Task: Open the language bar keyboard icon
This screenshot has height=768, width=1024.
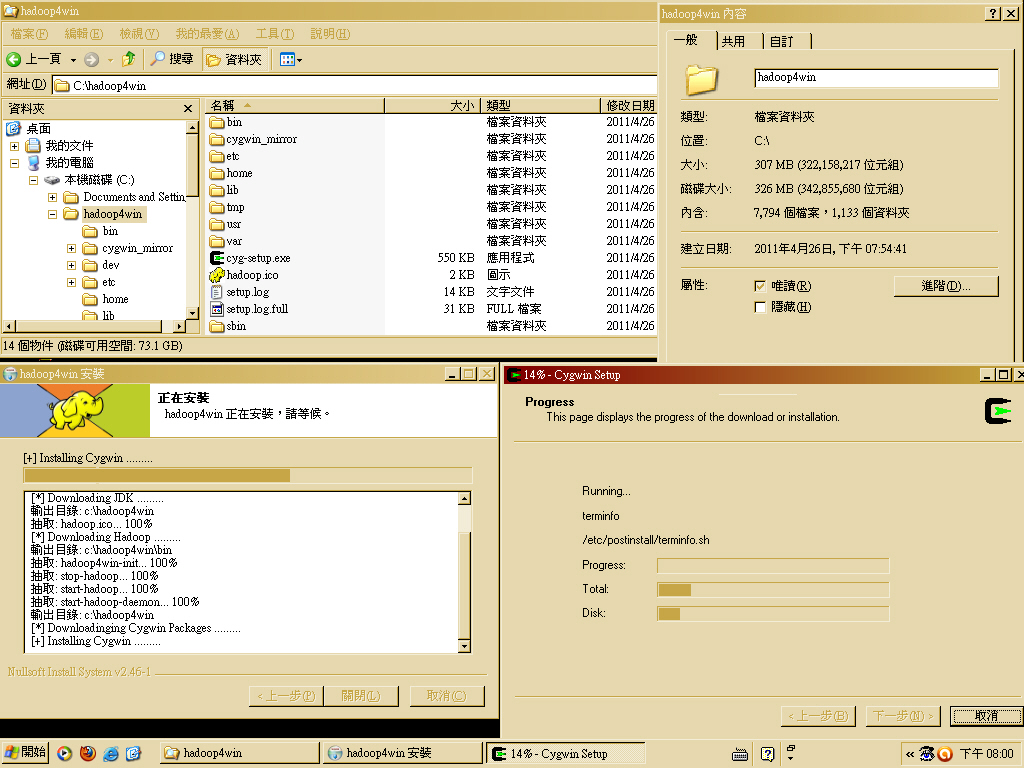Action: [x=740, y=754]
